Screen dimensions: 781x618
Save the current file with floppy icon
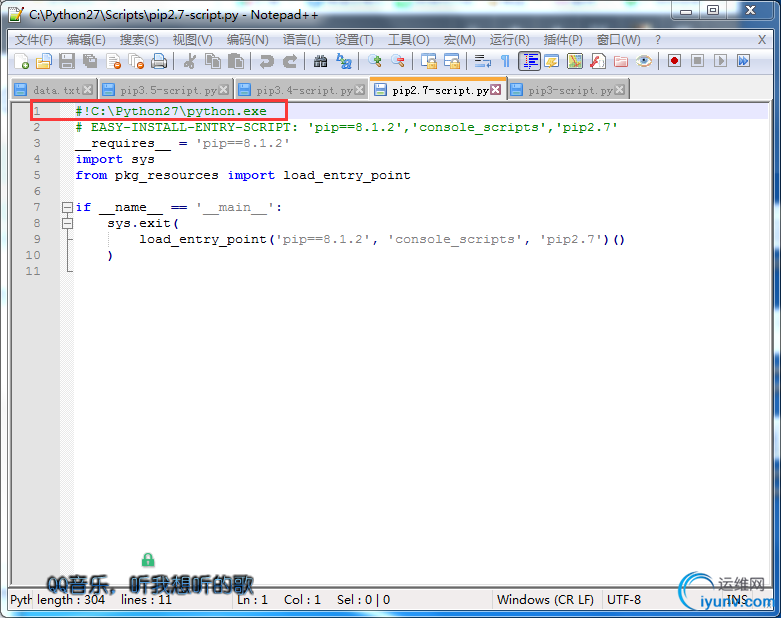point(67,61)
